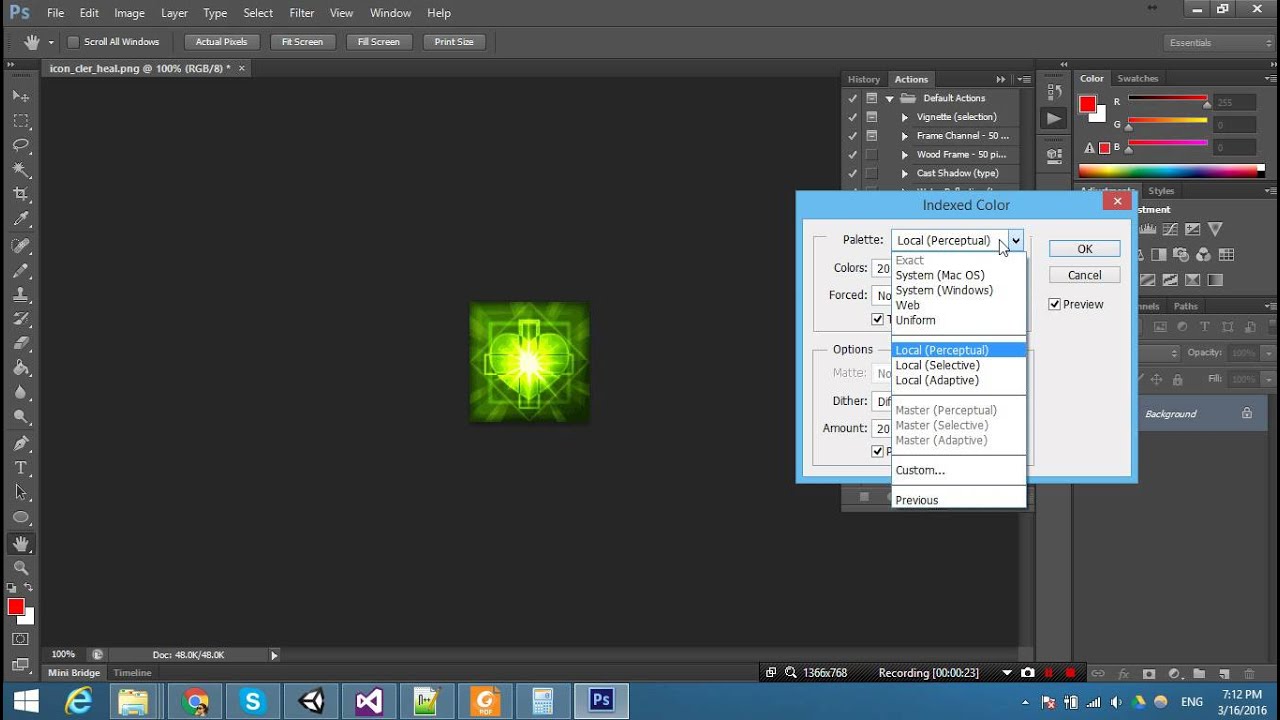Image resolution: width=1280 pixels, height=720 pixels.
Task: Choose Local (Selective) palette option
Action: pyautogui.click(x=938, y=365)
